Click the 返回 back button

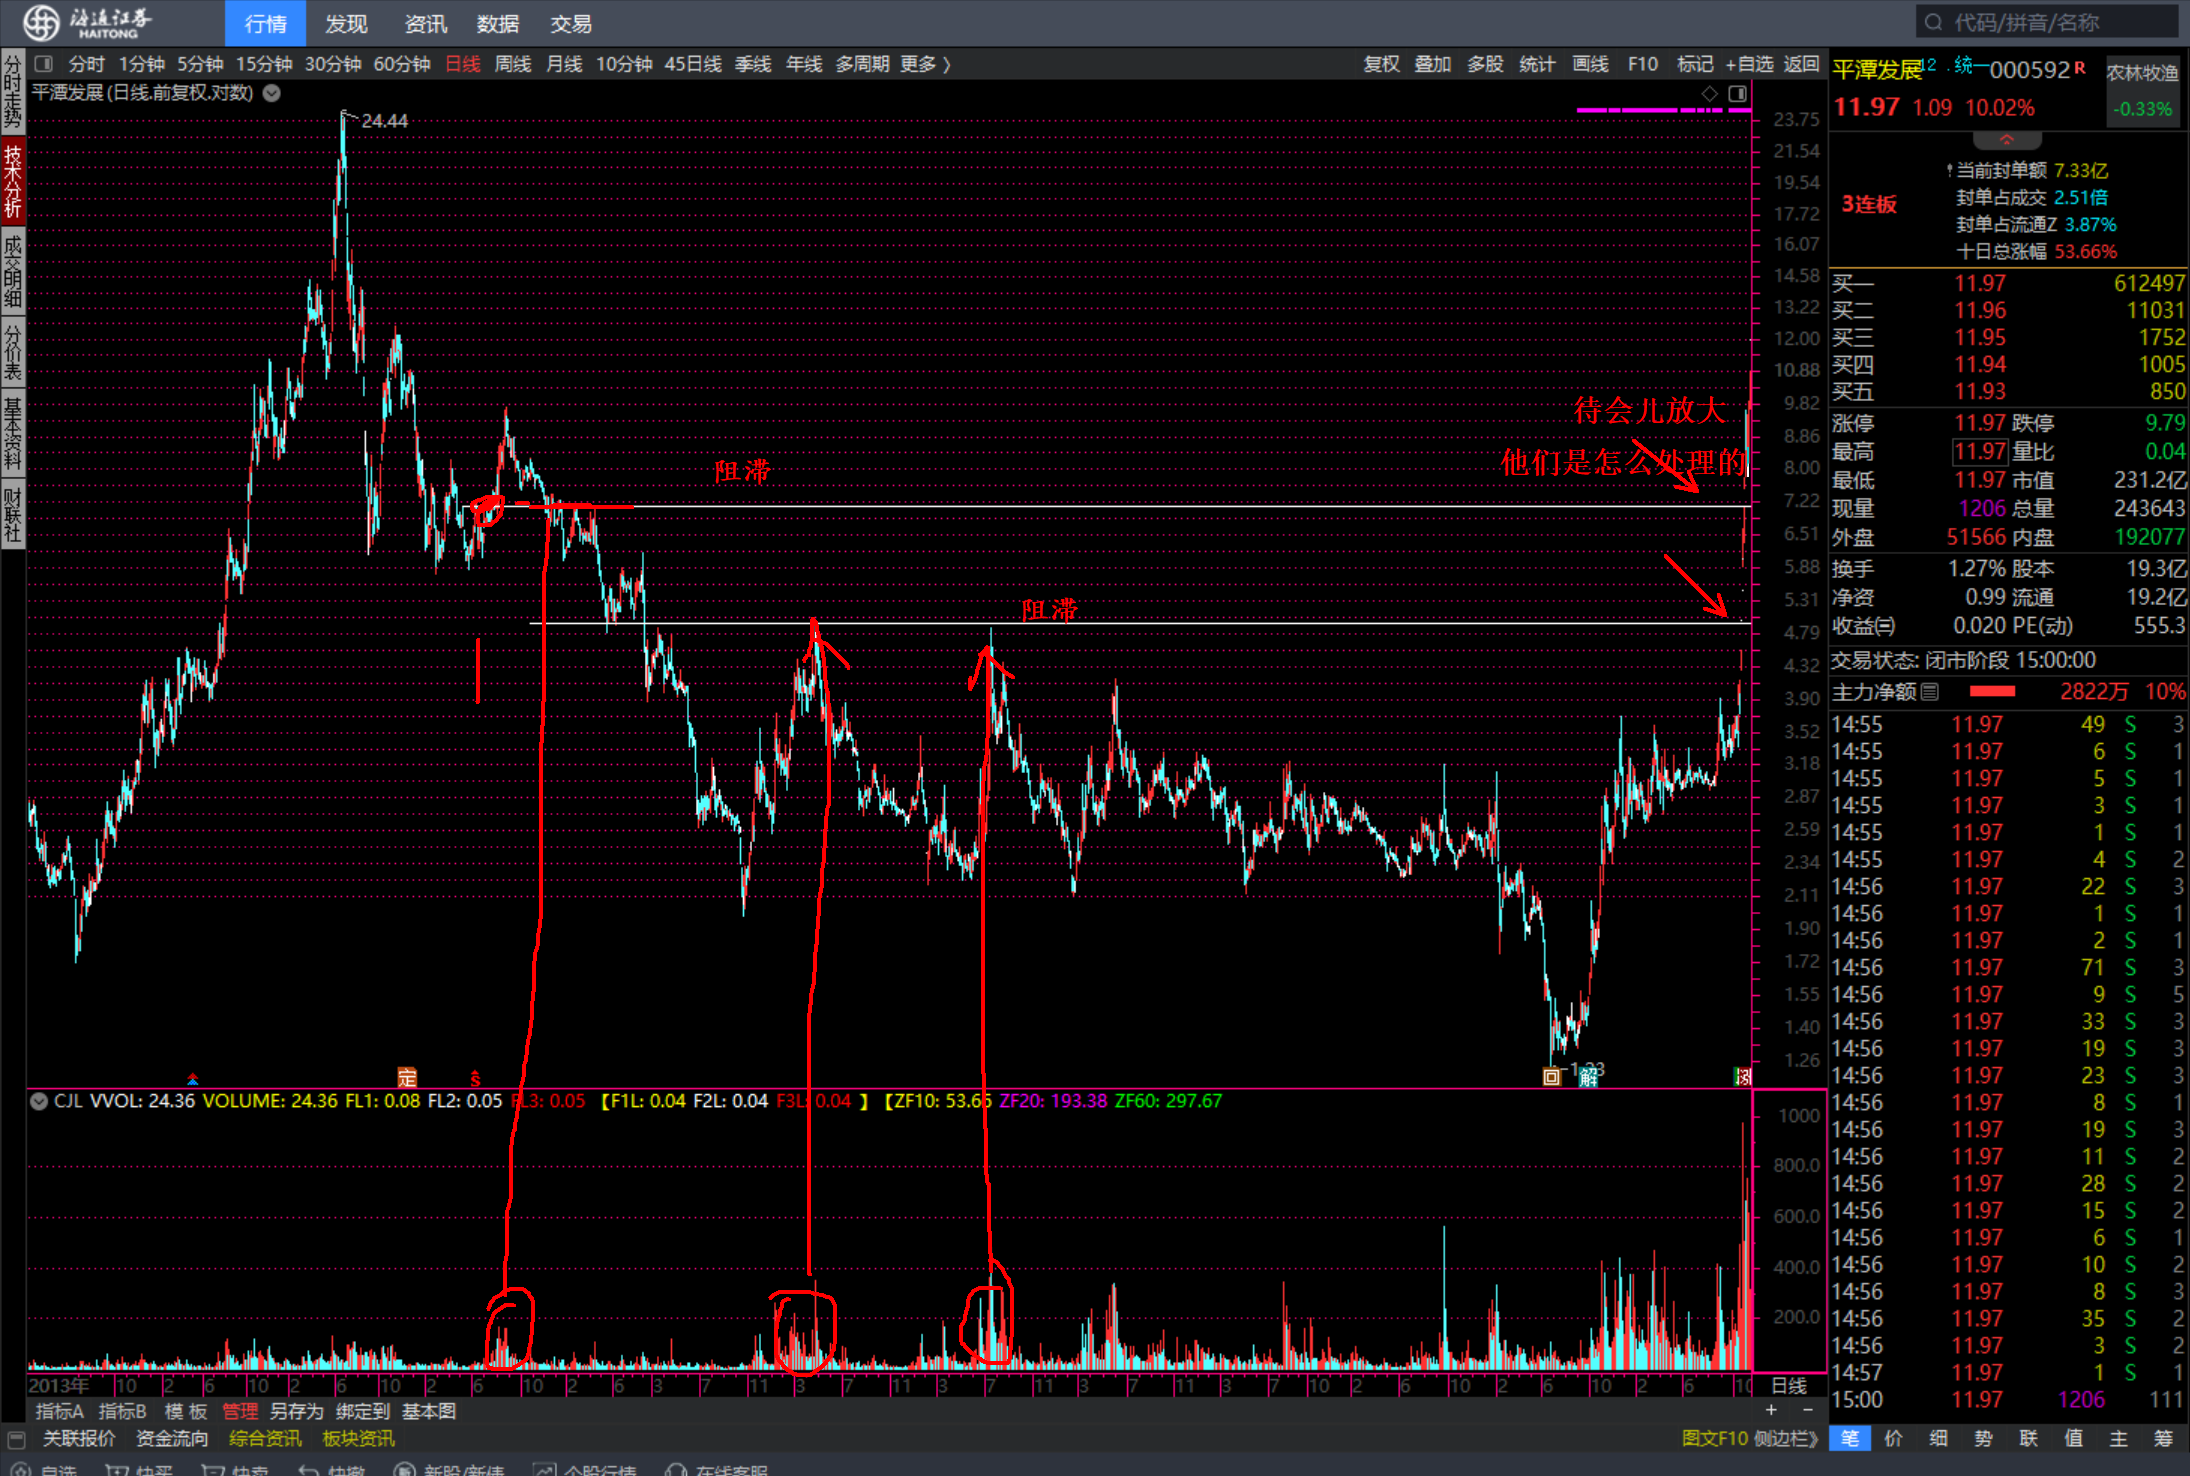click(1801, 64)
